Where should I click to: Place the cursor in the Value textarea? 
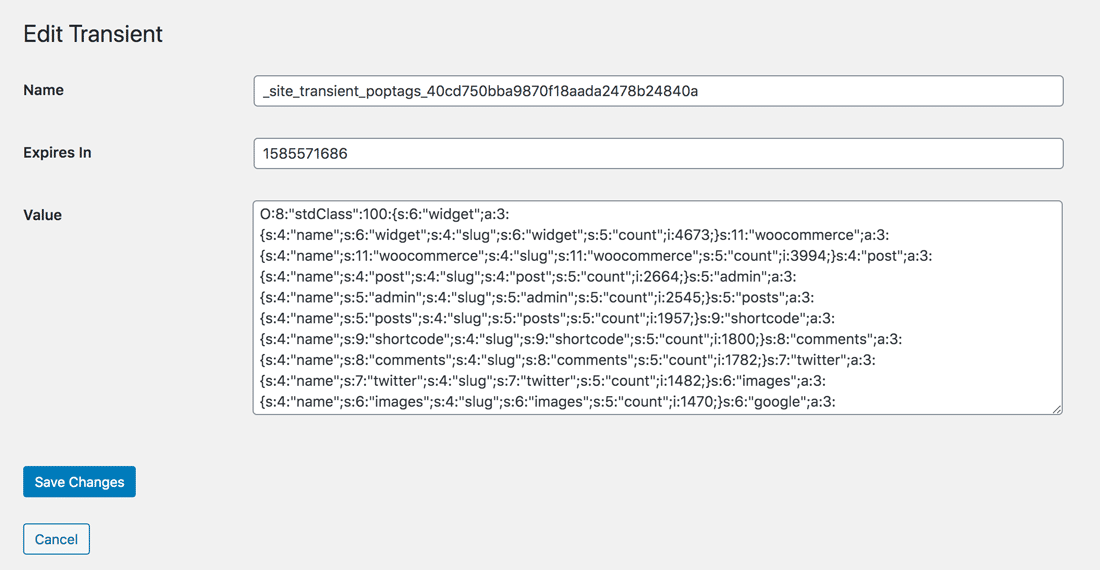click(x=657, y=308)
